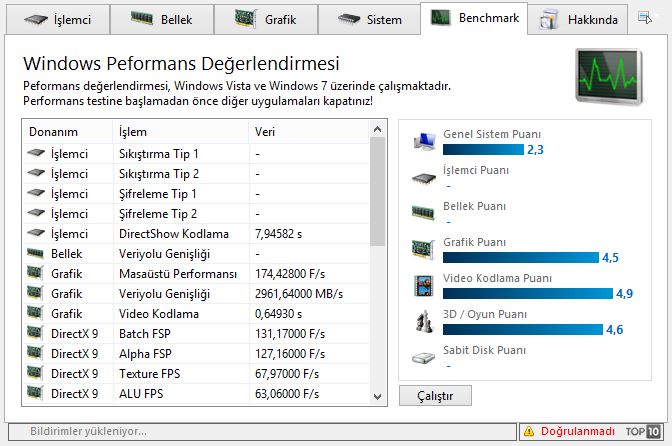This screenshot has height=446, width=672.
Task: Click the 4,9 video encoding score
Action: pyautogui.click(x=624, y=293)
